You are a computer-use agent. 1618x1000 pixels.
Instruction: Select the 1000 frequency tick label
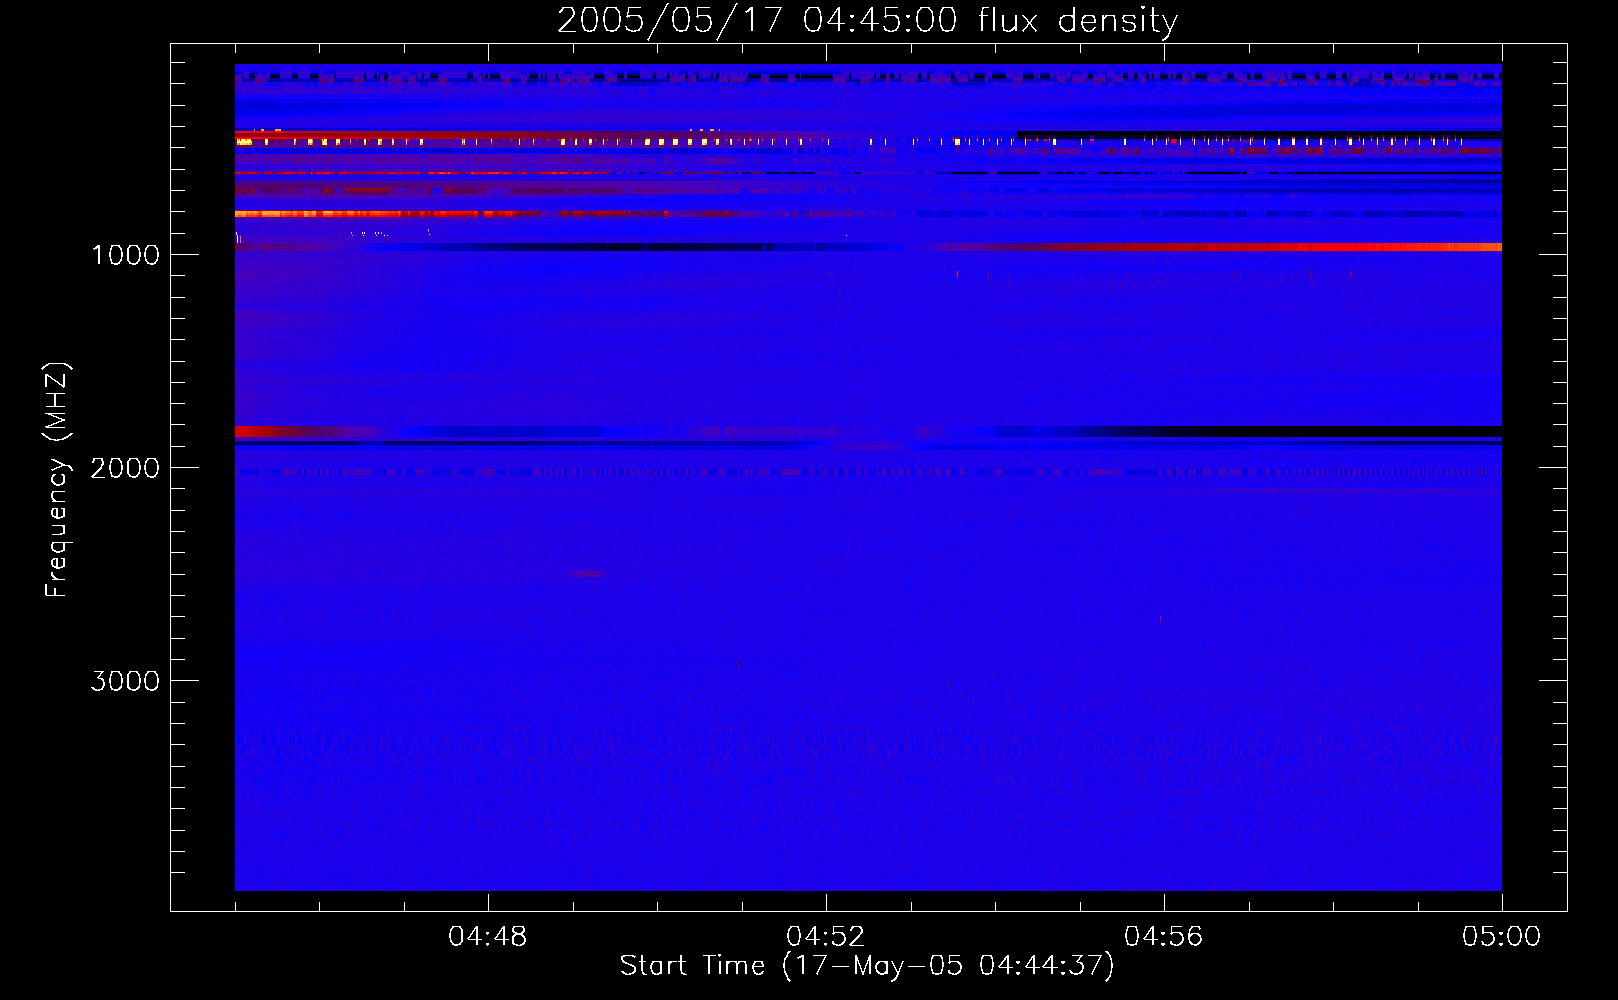(125, 255)
